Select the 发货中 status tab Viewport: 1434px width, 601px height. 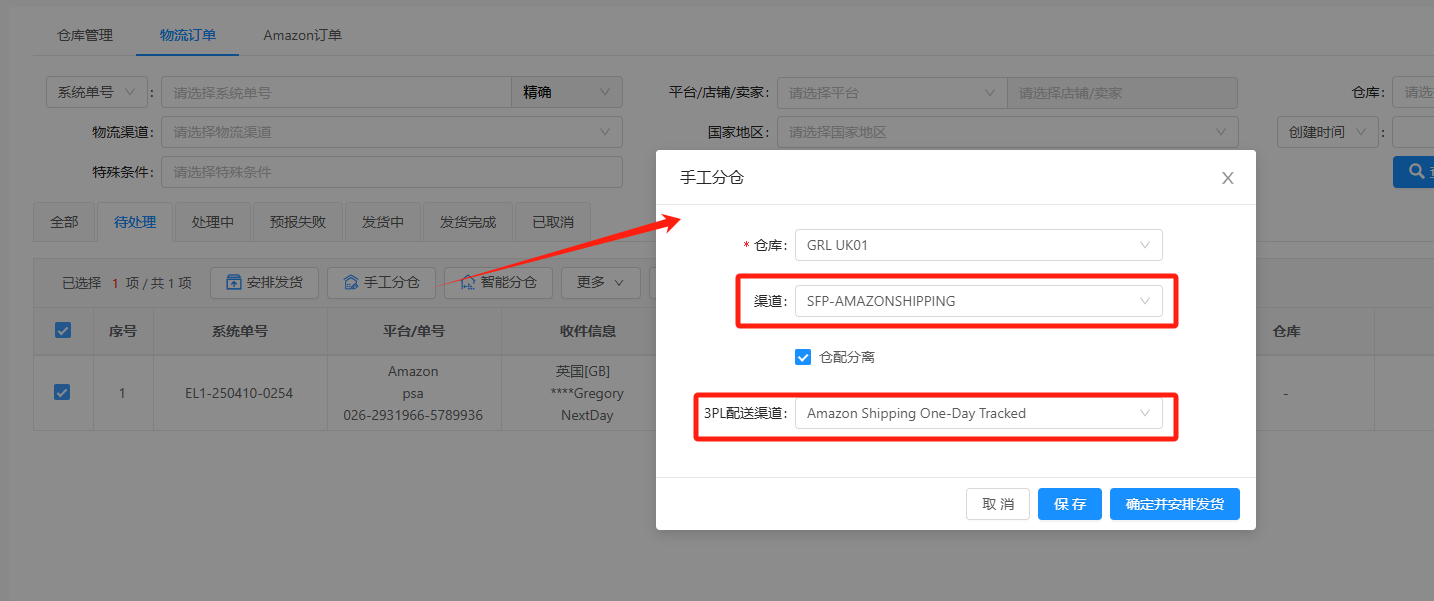[x=383, y=222]
